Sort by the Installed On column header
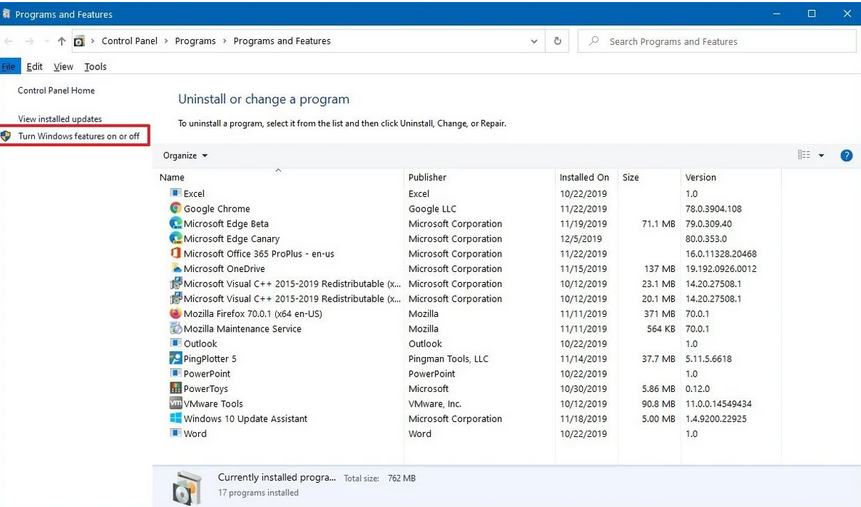Screen dimensions: 861x507 pos(586,177)
